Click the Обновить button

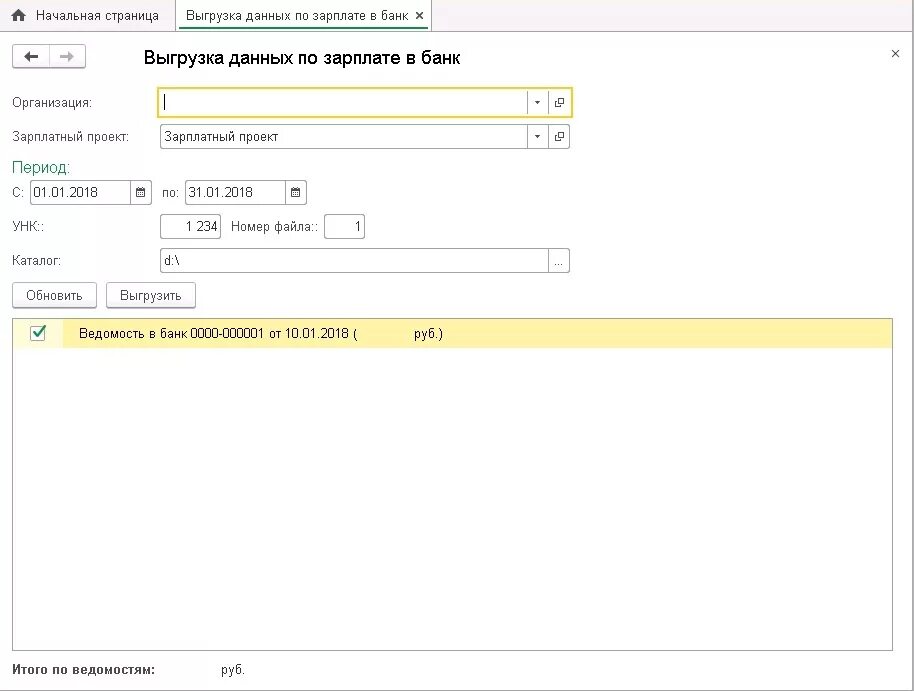coord(54,296)
